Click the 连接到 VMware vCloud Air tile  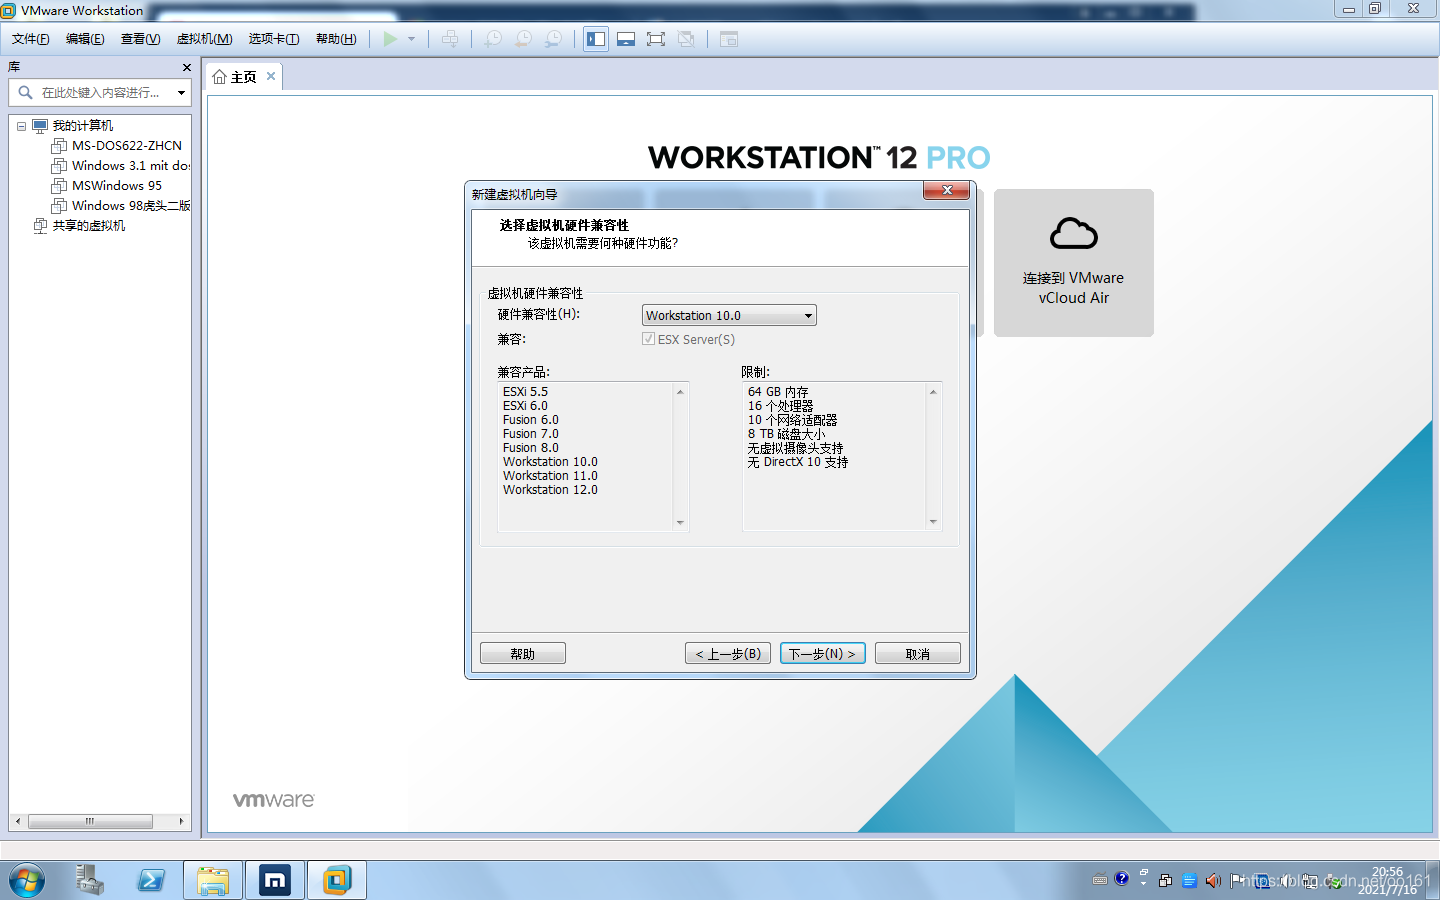click(x=1074, y=263)
